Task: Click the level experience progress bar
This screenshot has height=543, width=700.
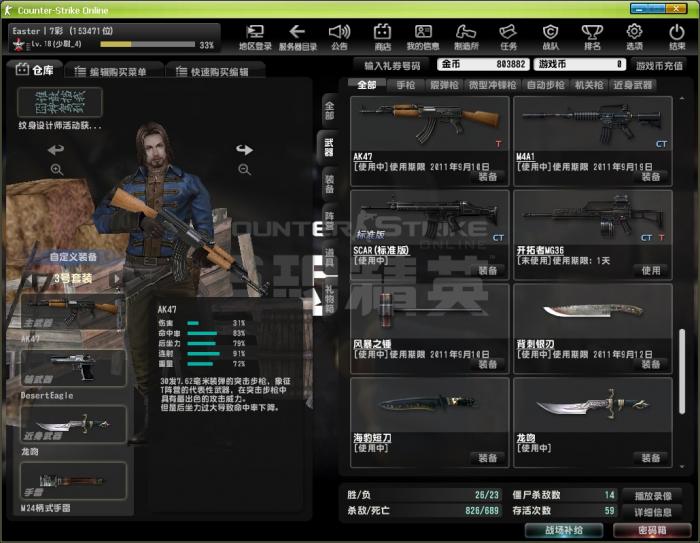Action: coord(148,44)
